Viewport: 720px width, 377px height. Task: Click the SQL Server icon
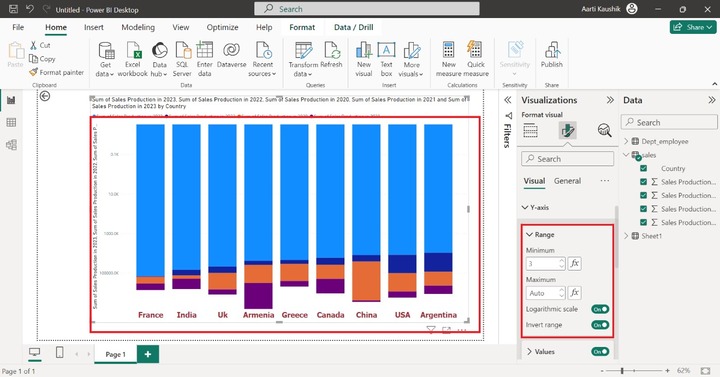[x=182, y=51]
